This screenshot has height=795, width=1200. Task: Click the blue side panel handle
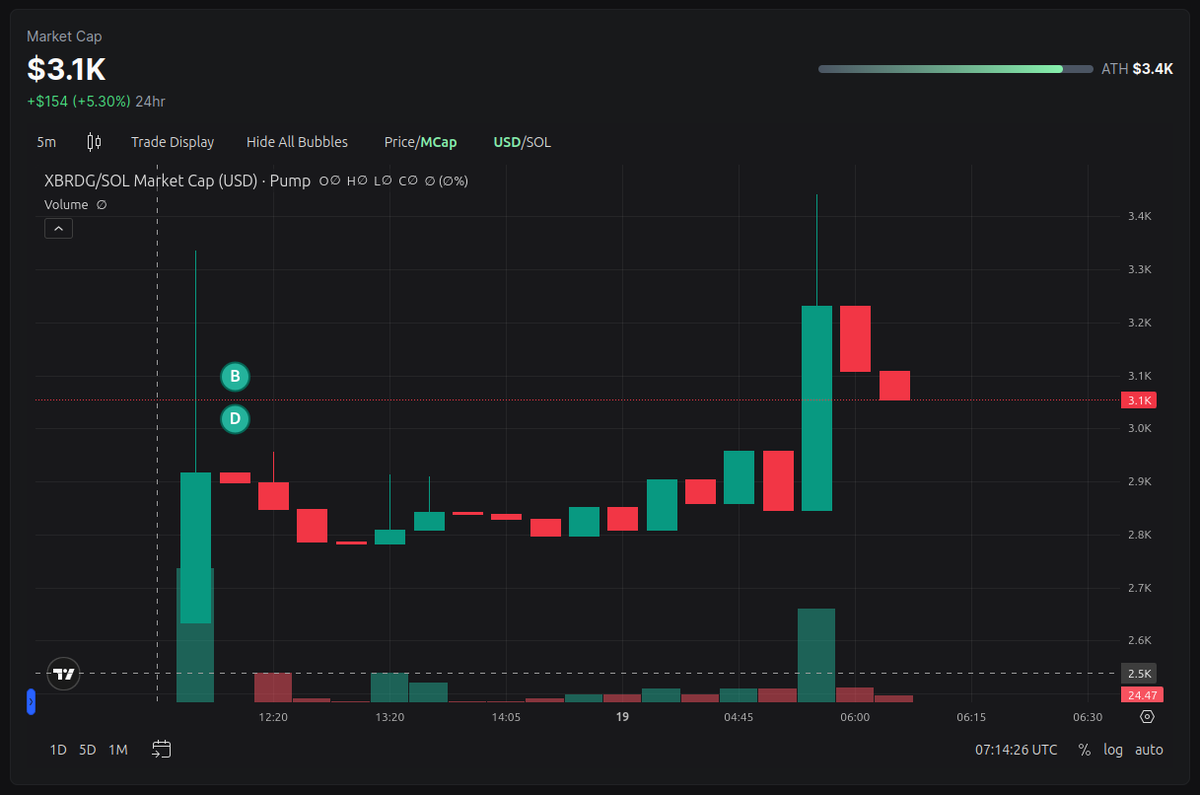click(31, 702)
